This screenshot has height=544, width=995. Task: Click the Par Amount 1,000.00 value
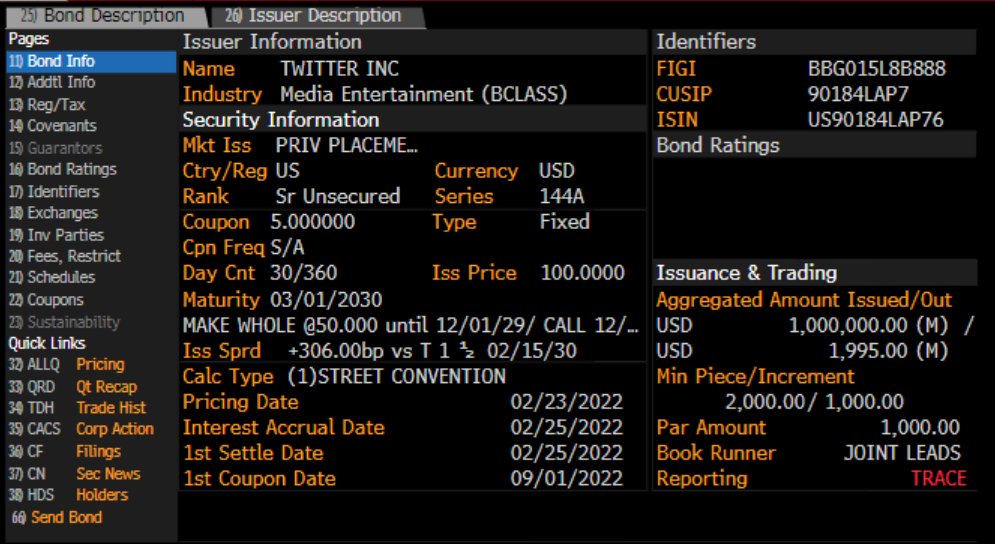tap(920, 427)
